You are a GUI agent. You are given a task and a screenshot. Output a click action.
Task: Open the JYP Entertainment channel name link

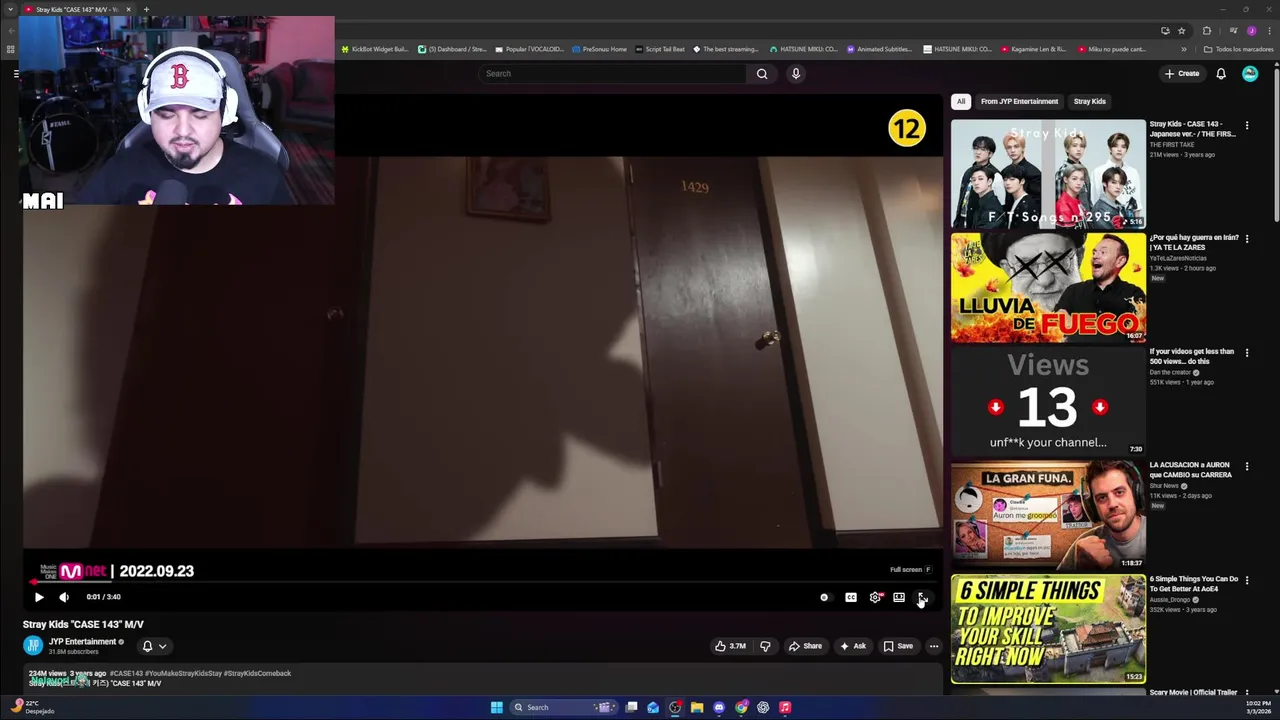83,642
